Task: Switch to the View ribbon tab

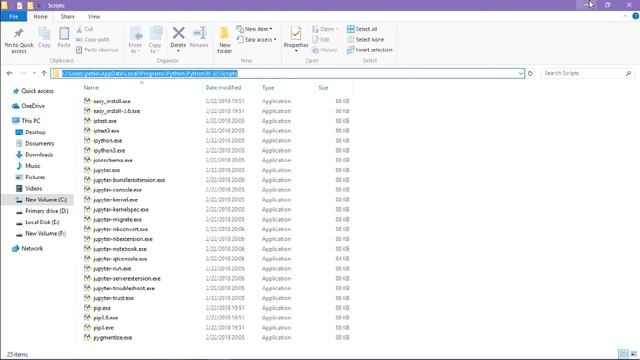Action: (94, 16)
